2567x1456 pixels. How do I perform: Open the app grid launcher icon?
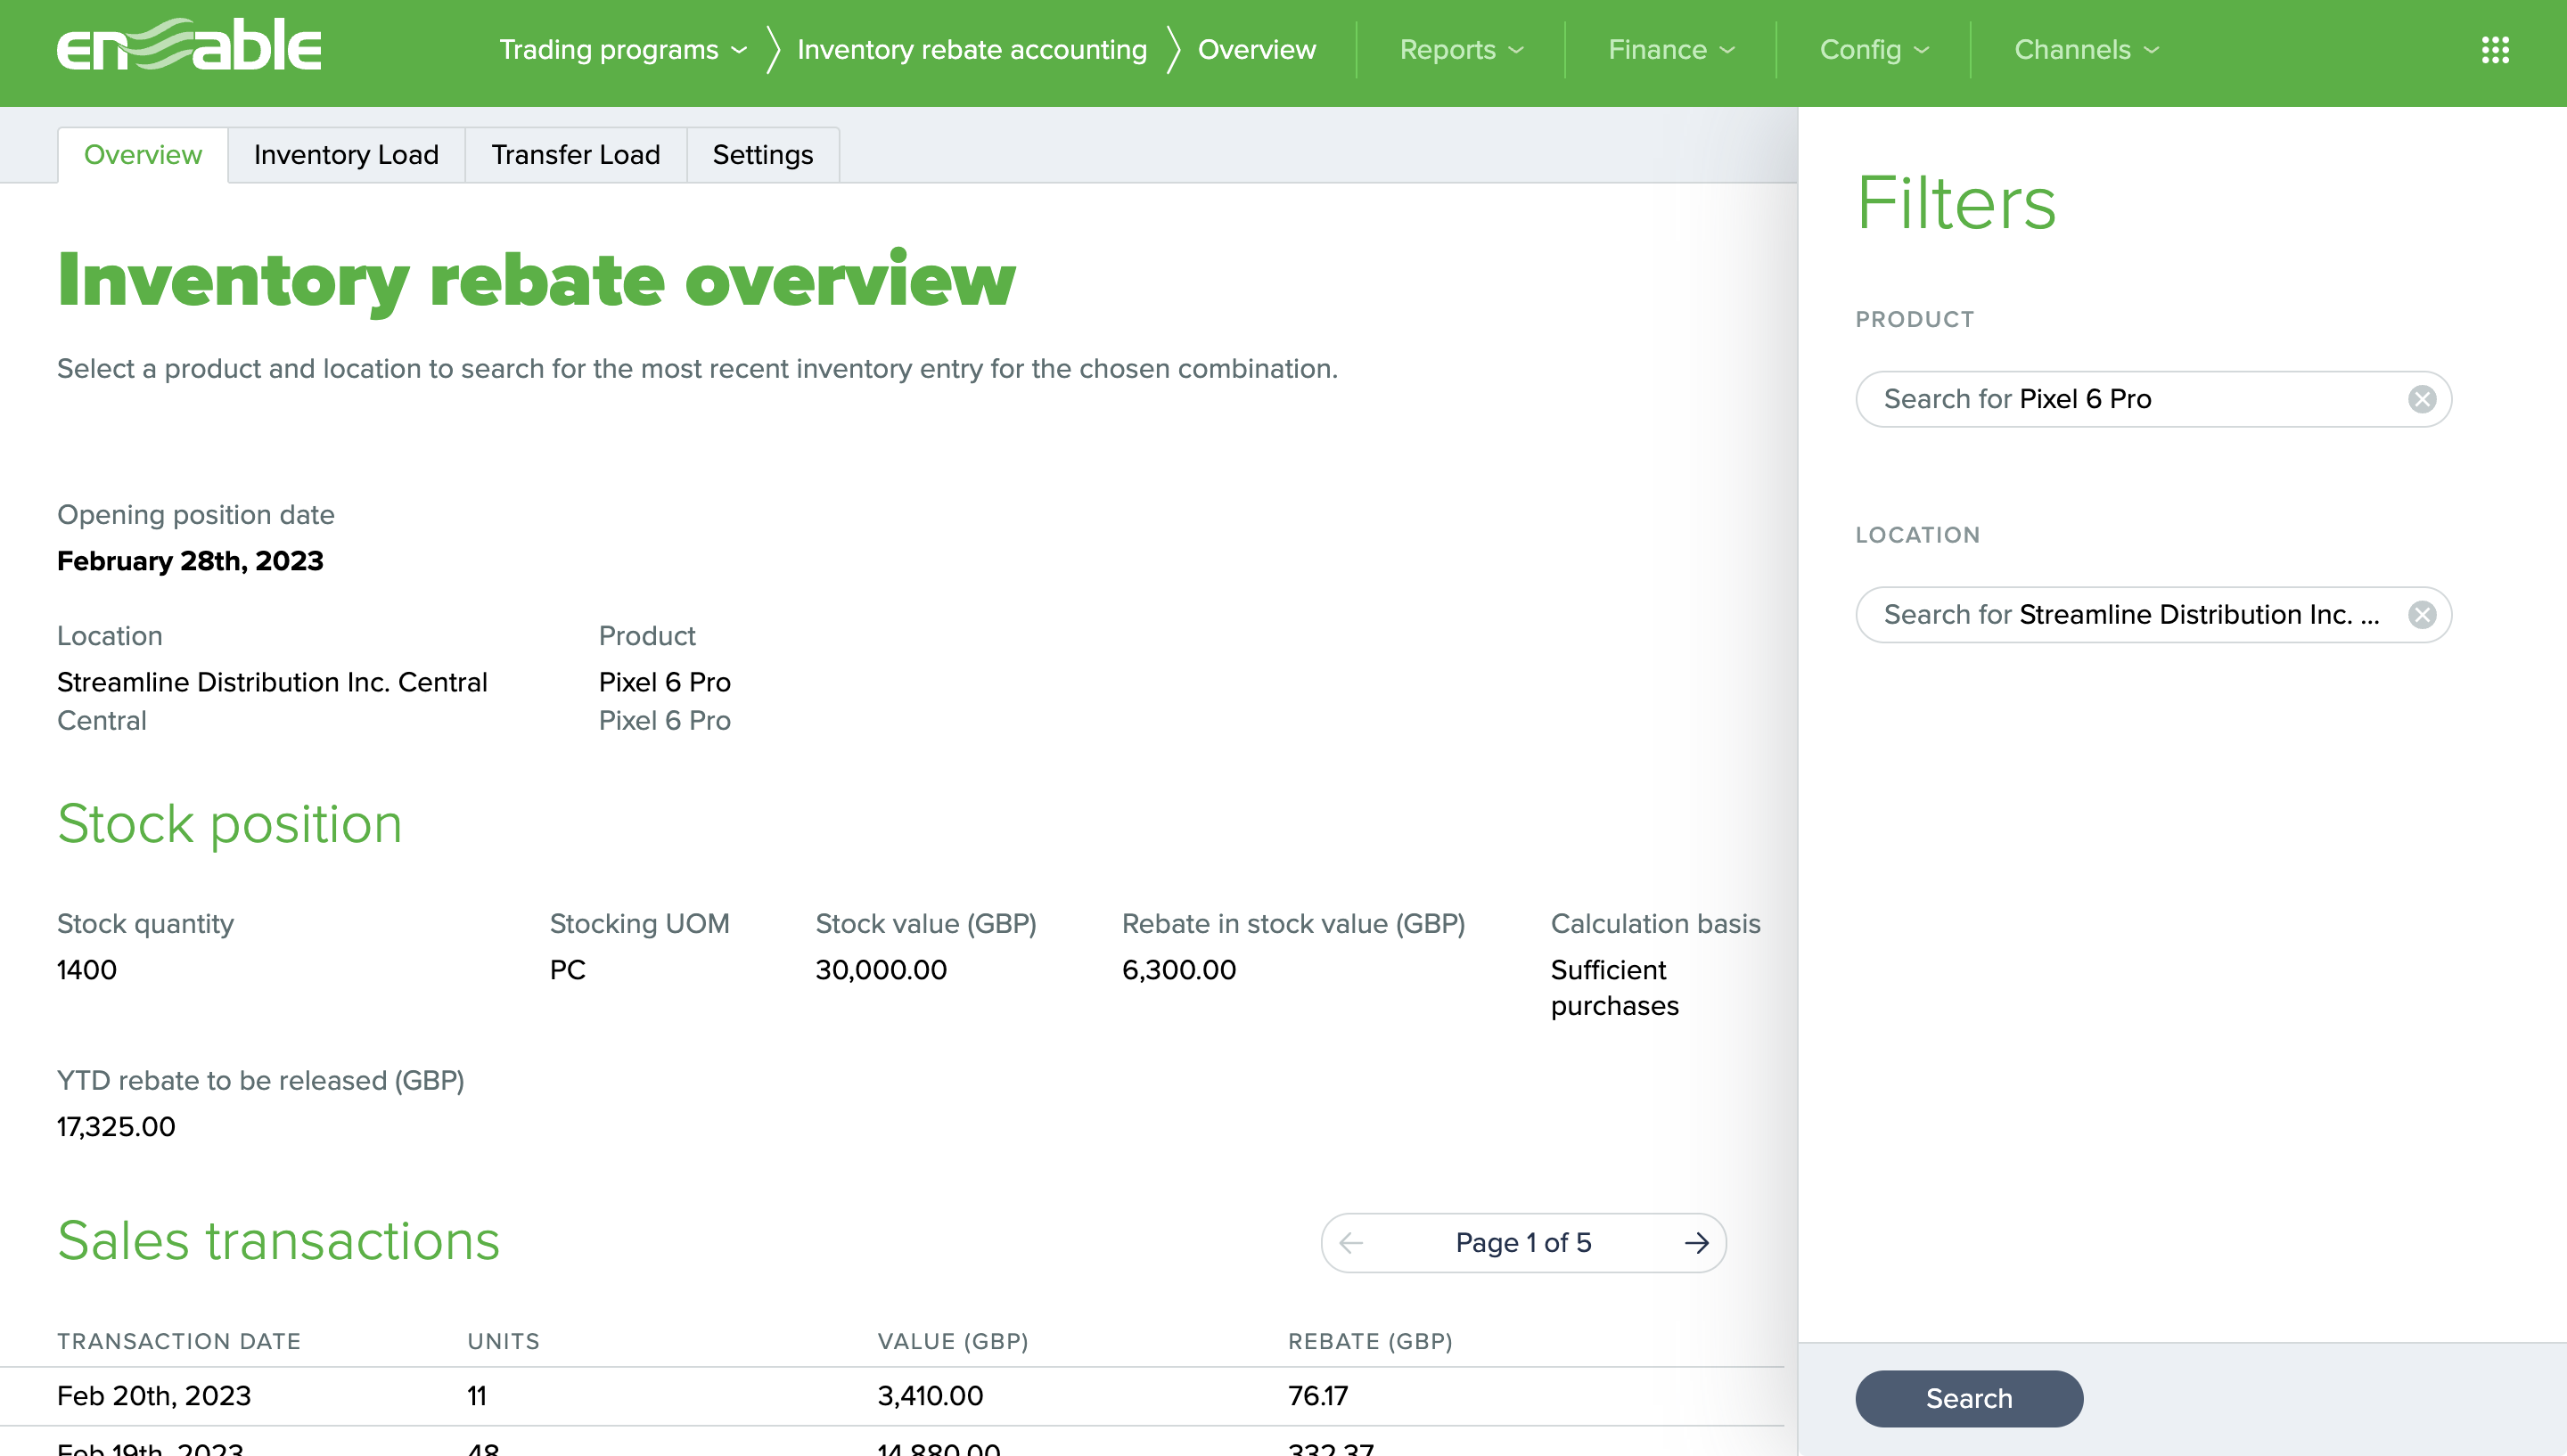pos(2495,50)
